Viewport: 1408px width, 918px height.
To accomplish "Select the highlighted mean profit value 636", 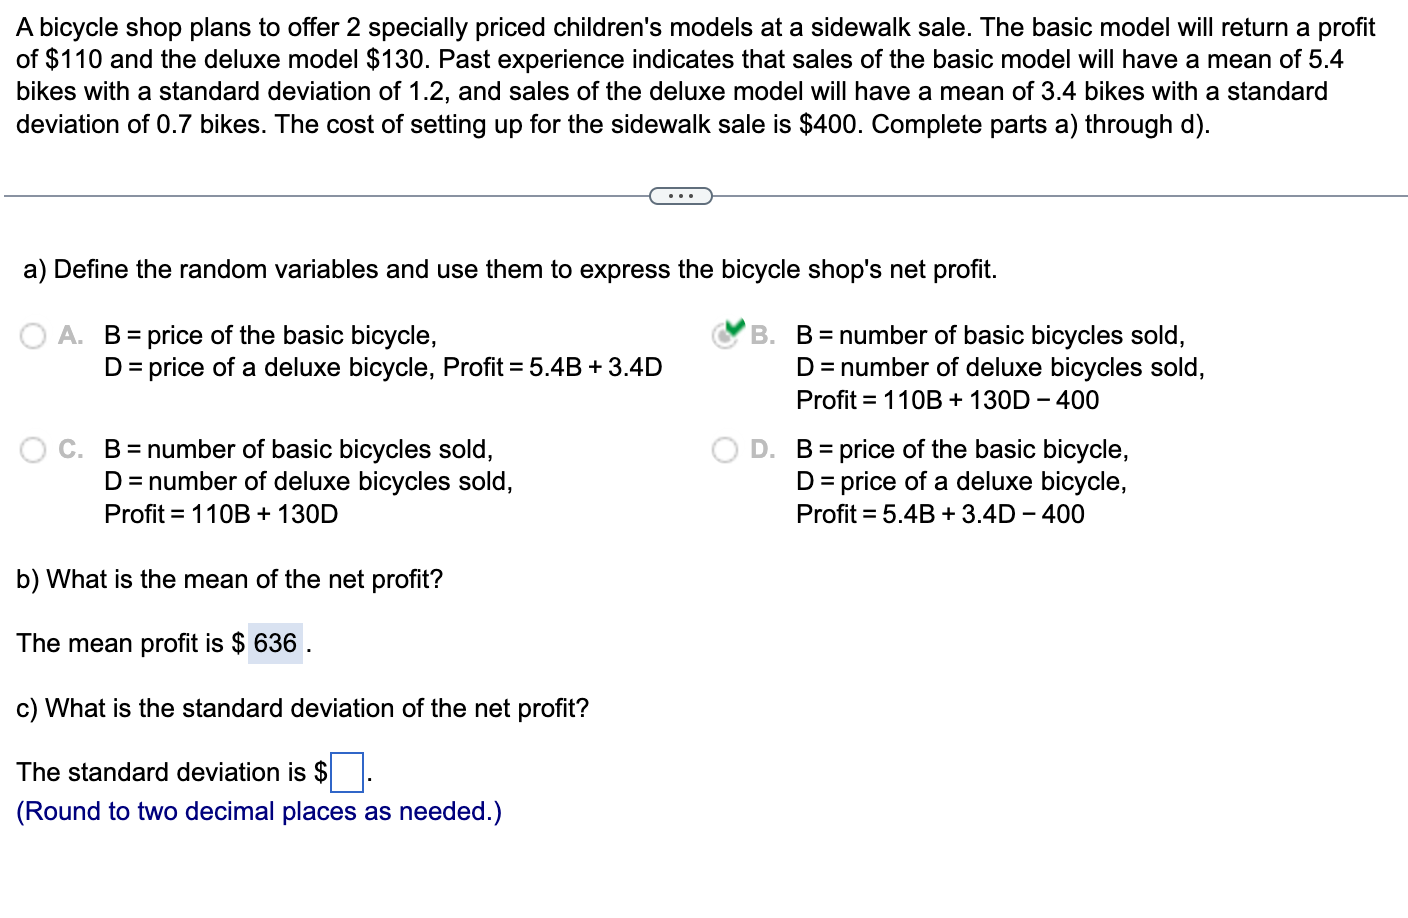I will (x=274, y=644).
